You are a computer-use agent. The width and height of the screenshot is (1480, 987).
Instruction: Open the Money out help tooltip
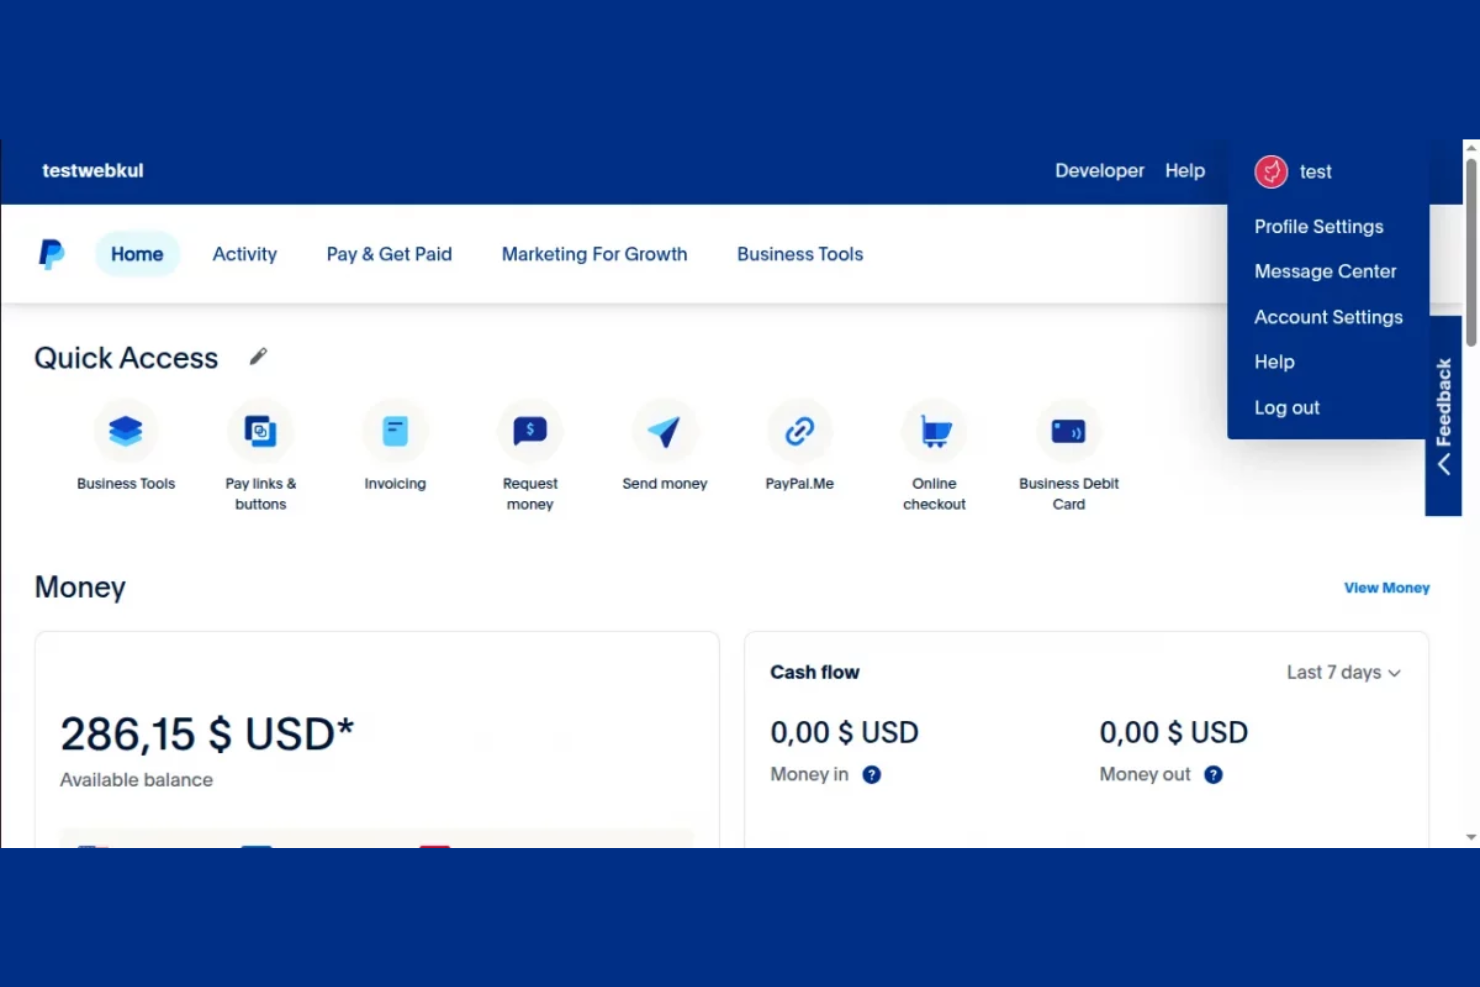coord(1213,774)
